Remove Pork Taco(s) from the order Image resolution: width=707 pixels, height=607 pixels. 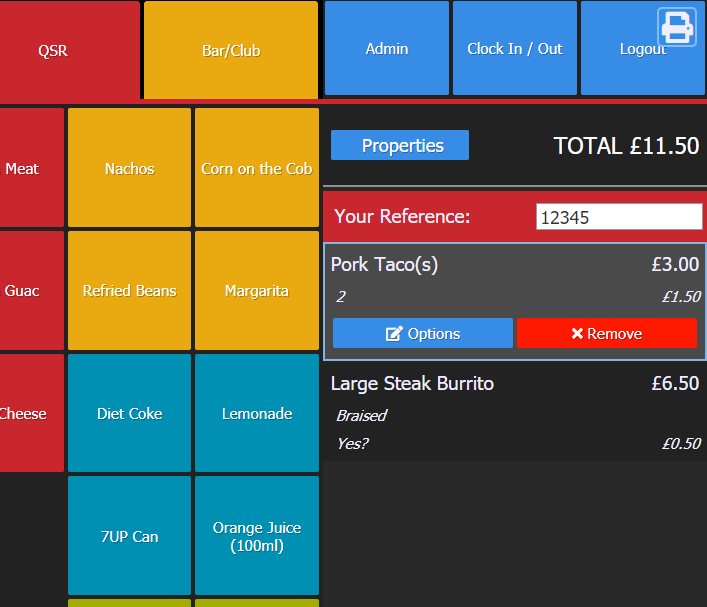[x=607, y=333]
